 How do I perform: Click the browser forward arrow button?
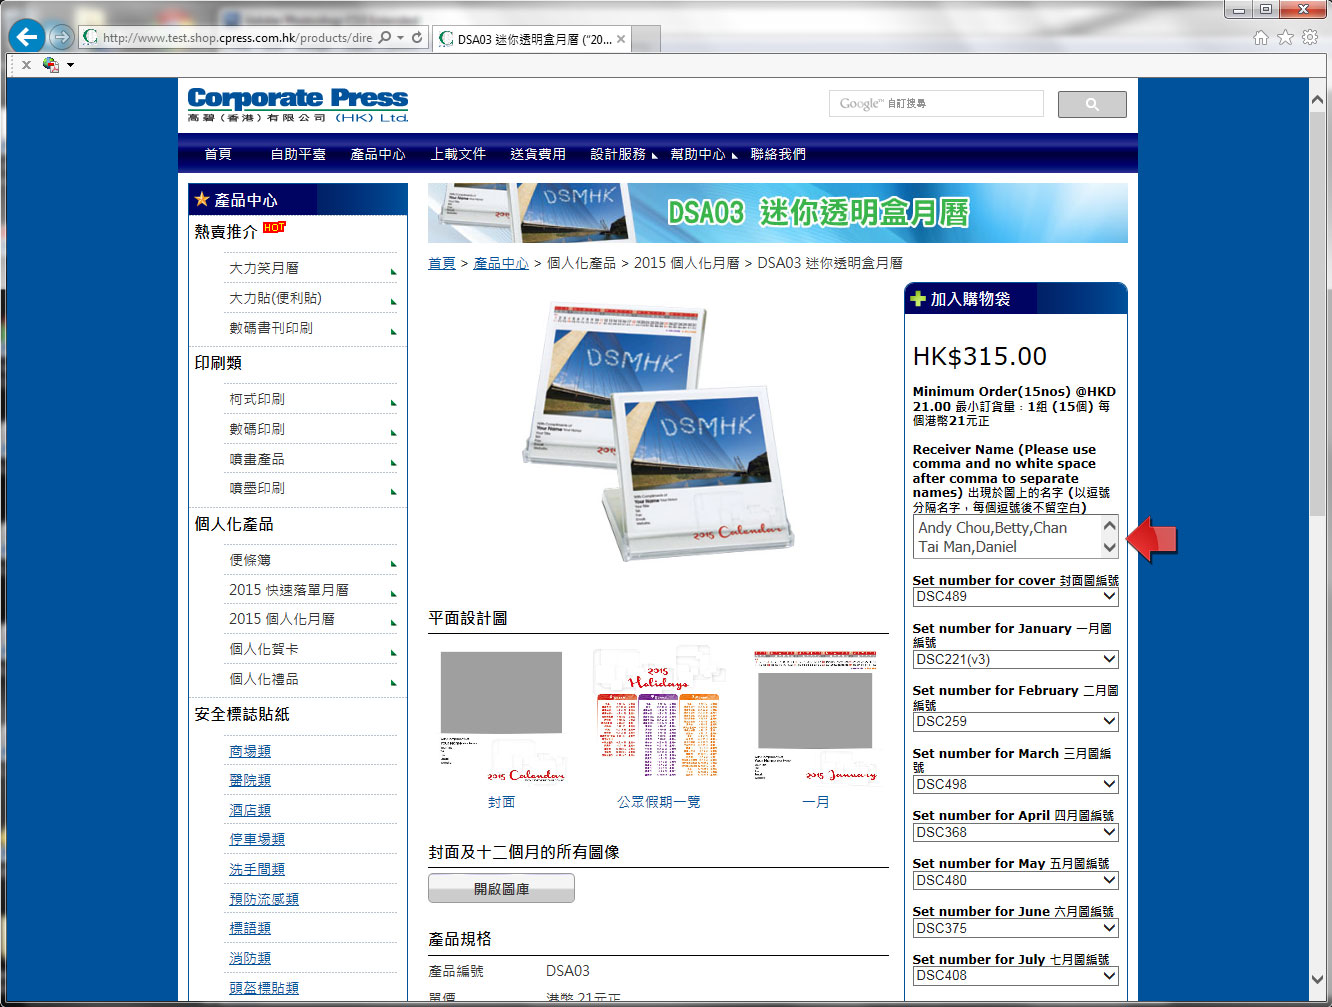62,37
